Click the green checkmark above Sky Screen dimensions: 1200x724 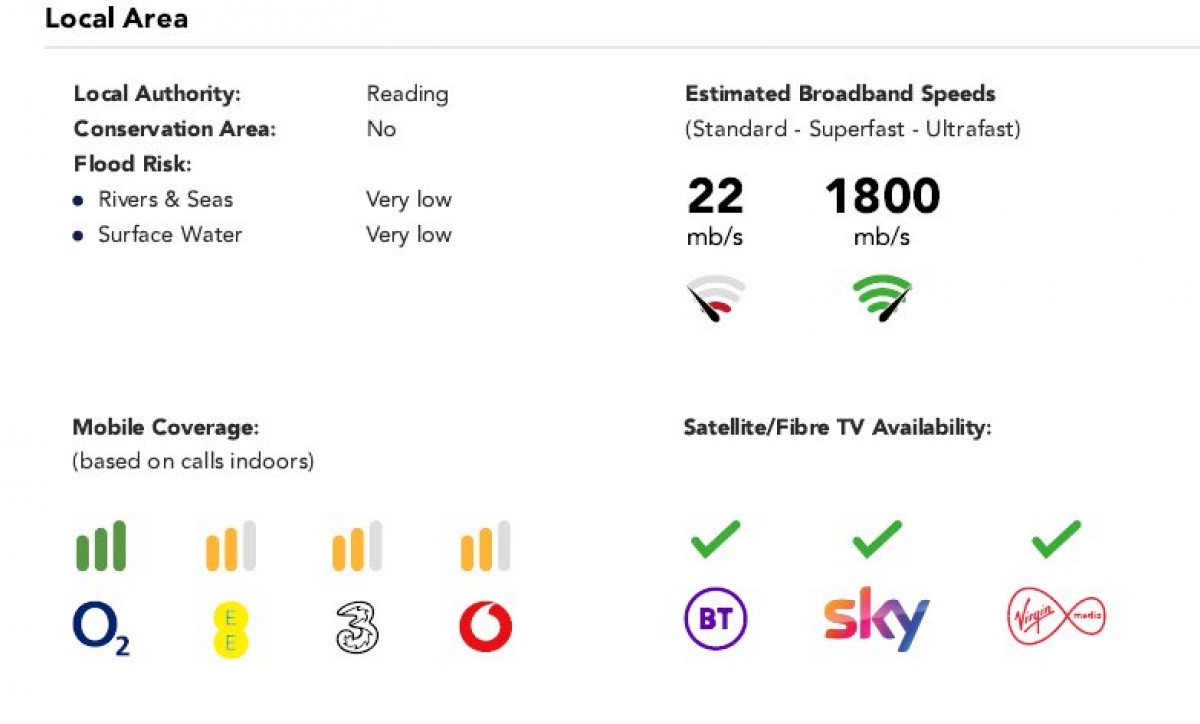pos(877,539)
